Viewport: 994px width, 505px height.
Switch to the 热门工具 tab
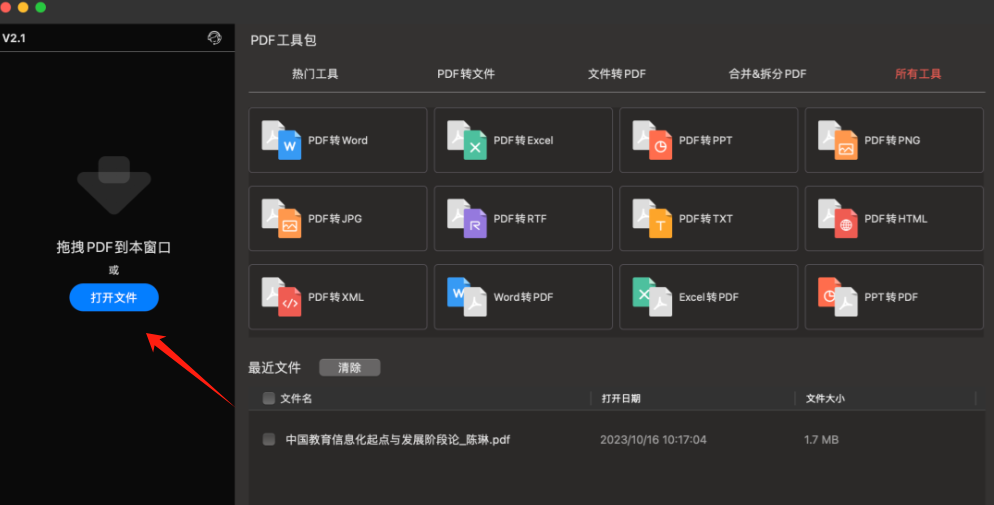[x=315, y=74]
